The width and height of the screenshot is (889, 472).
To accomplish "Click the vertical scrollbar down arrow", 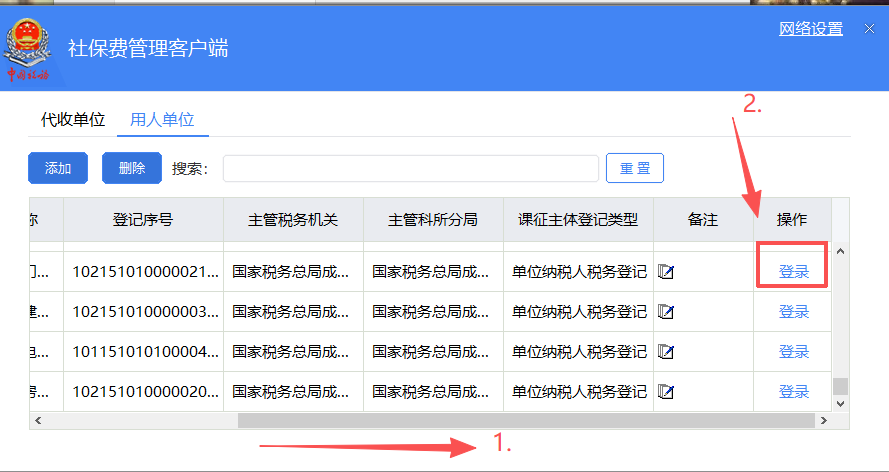I will [x=840, y=402].
